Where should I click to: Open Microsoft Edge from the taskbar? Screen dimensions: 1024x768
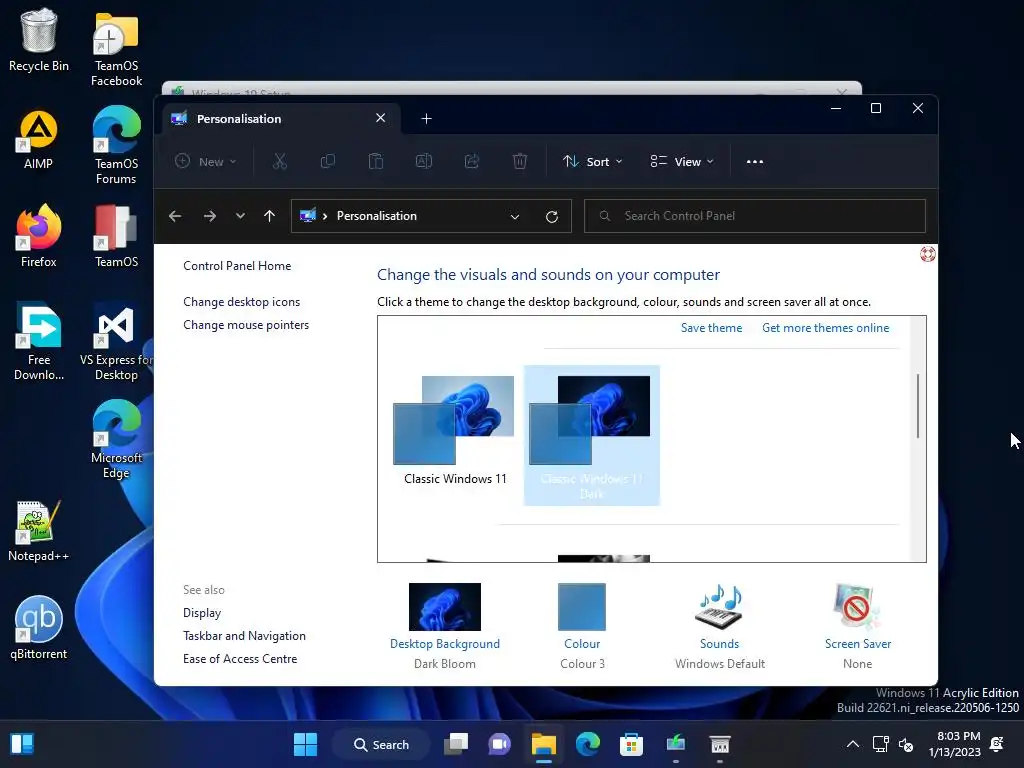(x=588, y=744)
